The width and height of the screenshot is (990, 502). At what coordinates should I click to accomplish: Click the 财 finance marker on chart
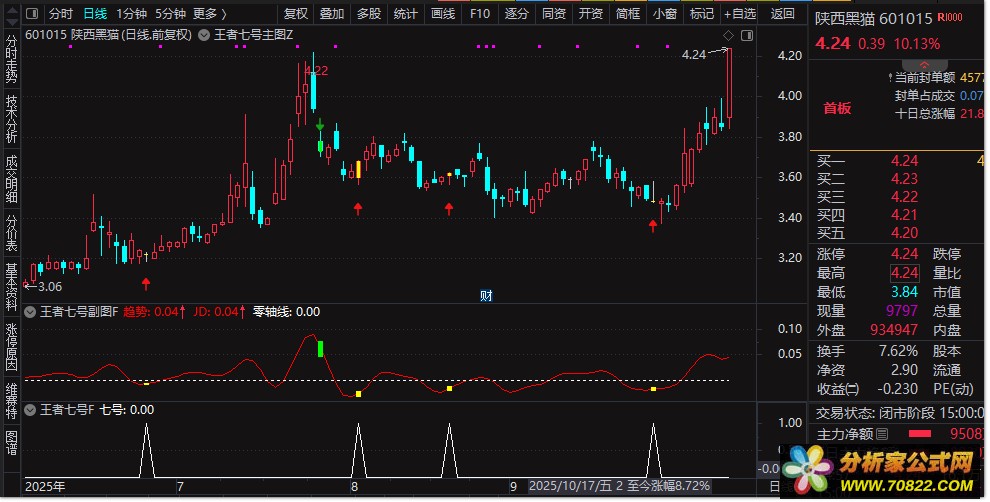[486, 296]
